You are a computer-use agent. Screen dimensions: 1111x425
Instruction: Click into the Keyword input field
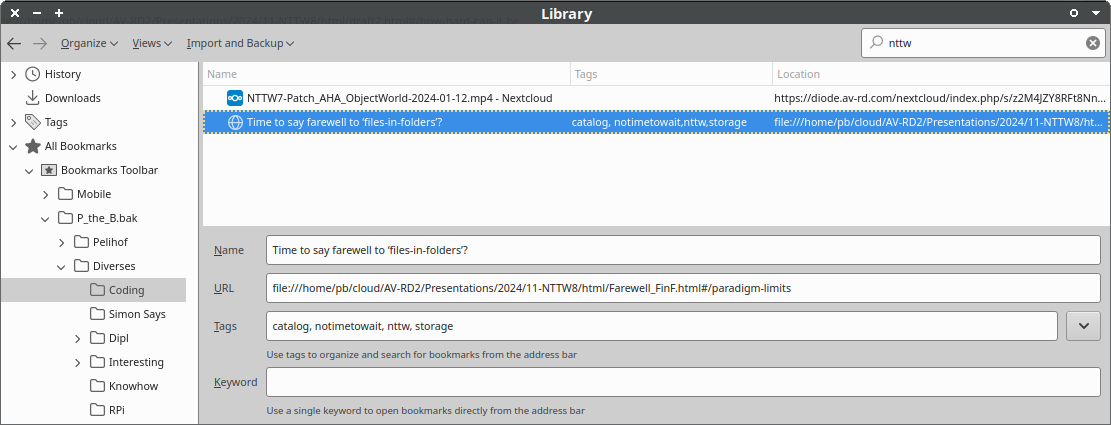click(x=683, y=382)
